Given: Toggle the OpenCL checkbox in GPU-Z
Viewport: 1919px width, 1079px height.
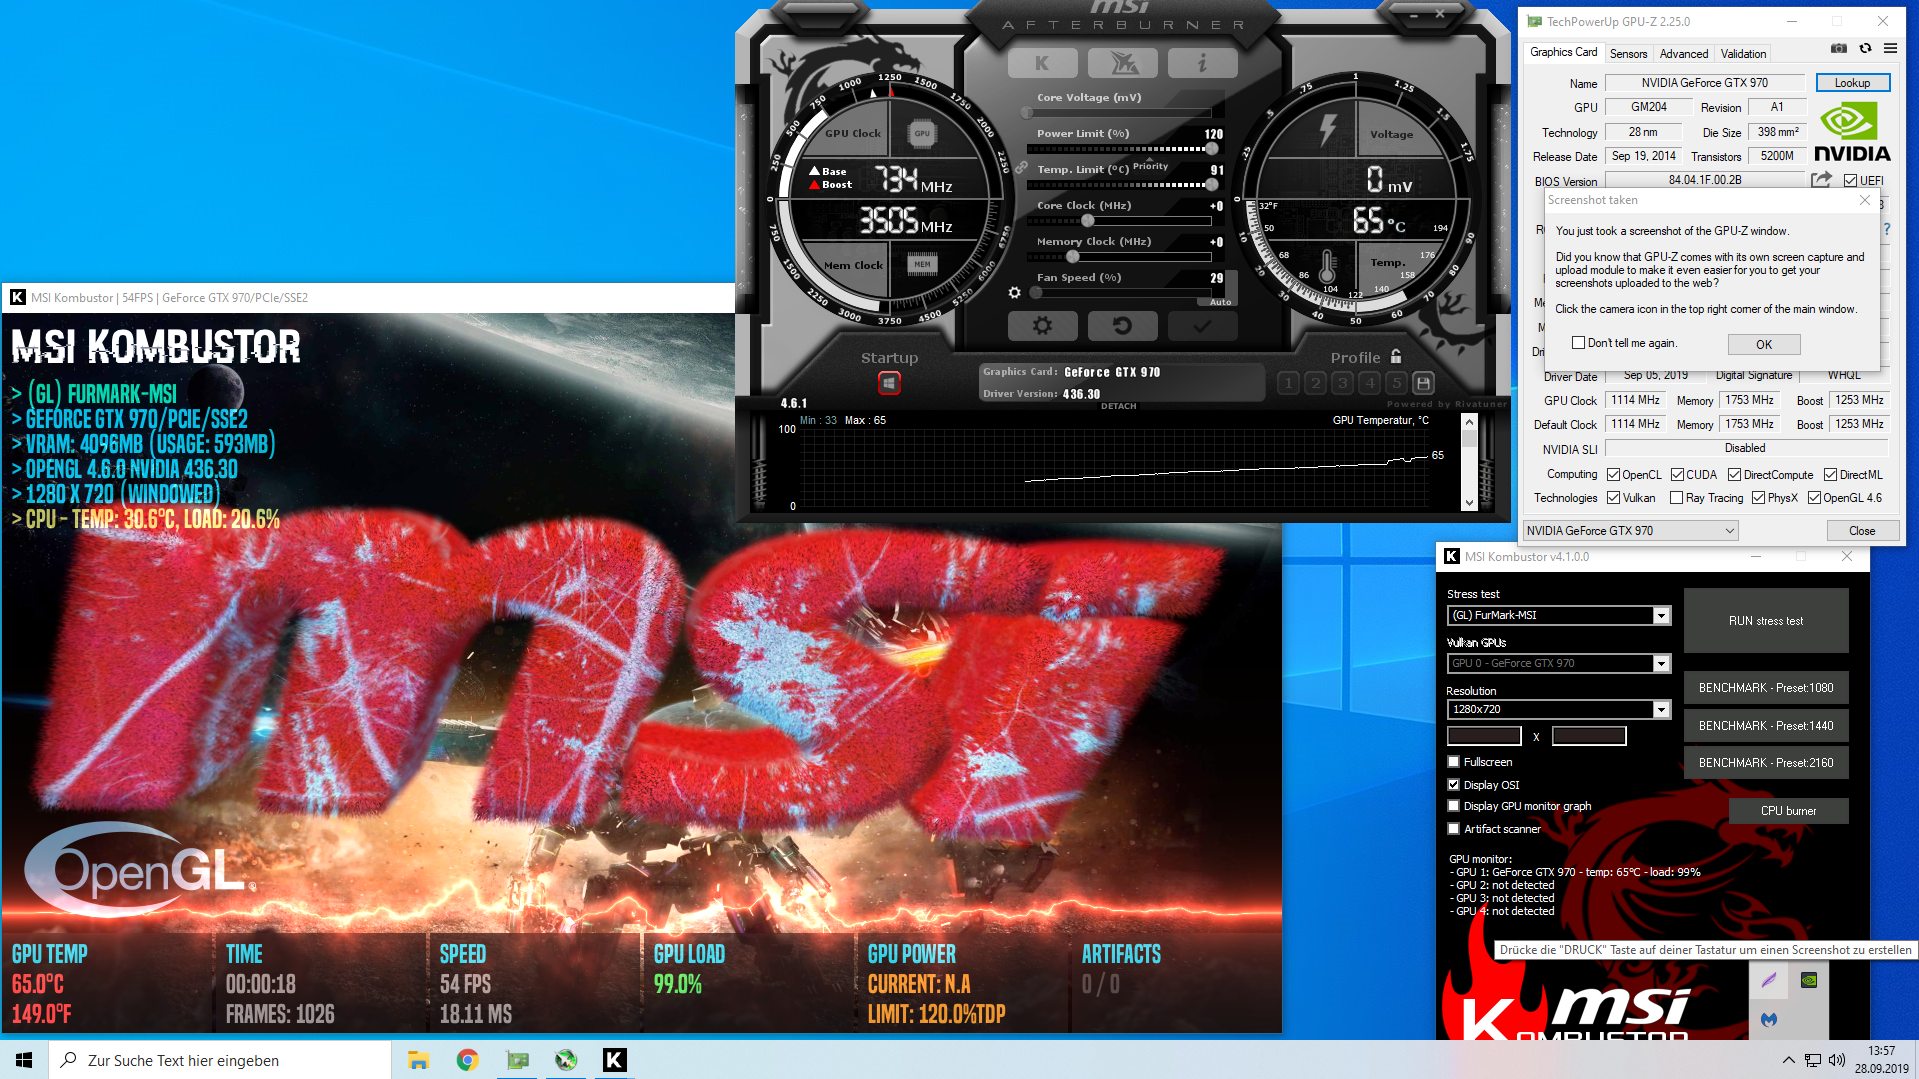Looking at the screenshot, I should click(1613, 475).
